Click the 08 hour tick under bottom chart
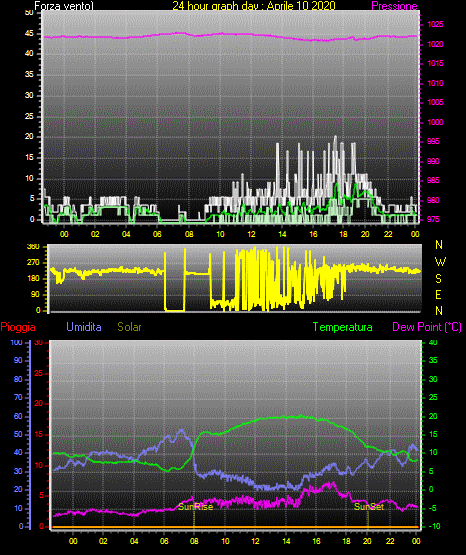The height and width of the screenshot is (555, 466). (x=194, y=541)
